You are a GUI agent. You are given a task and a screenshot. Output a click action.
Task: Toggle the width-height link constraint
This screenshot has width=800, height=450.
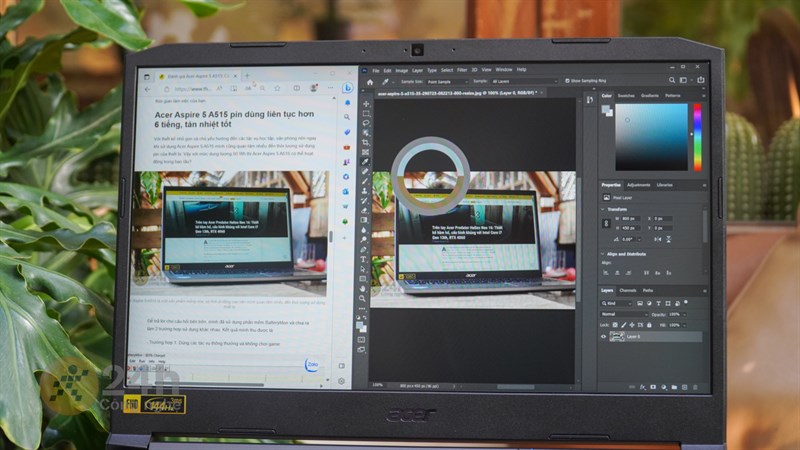tap(607, 223)
